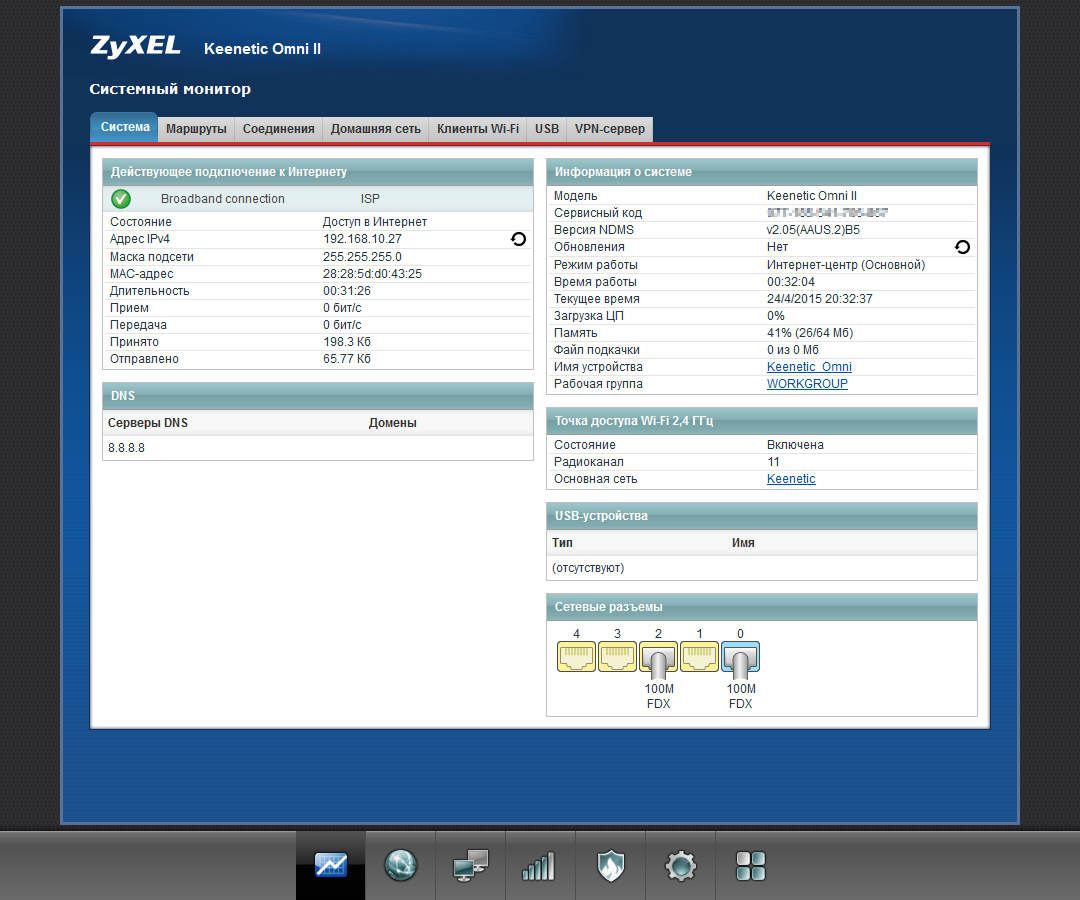Open the Home network computers icon
The width and height of the screenshot is (1080, 900).
470,865
